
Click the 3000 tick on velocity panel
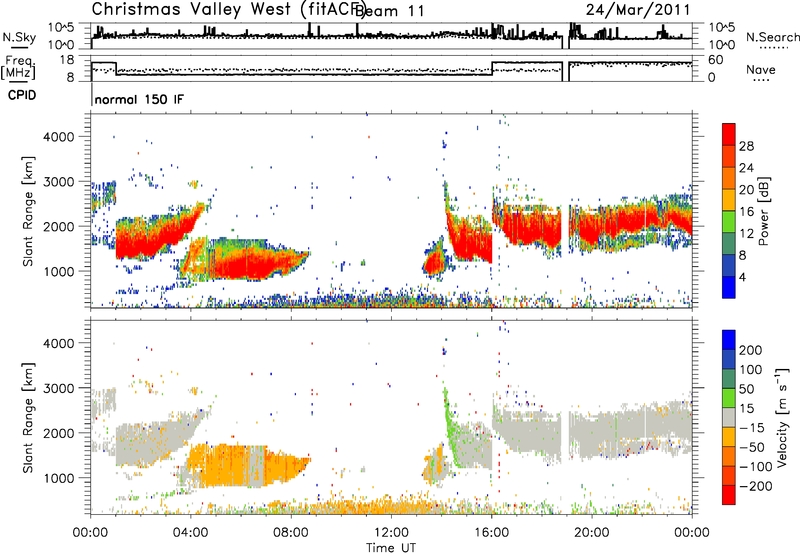(58, 388)
